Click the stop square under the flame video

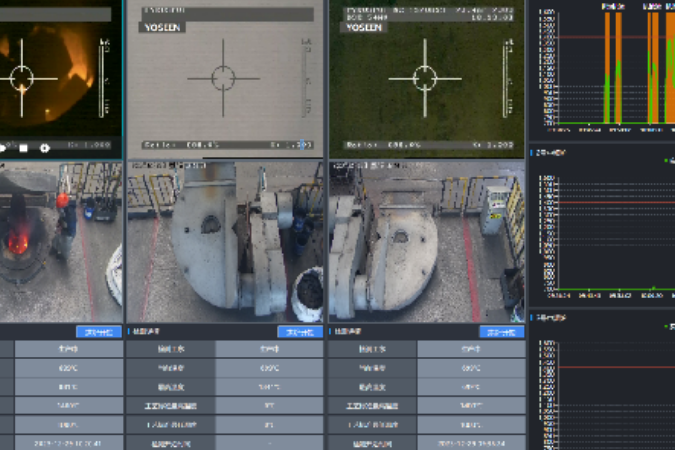(x=23, y=148)
